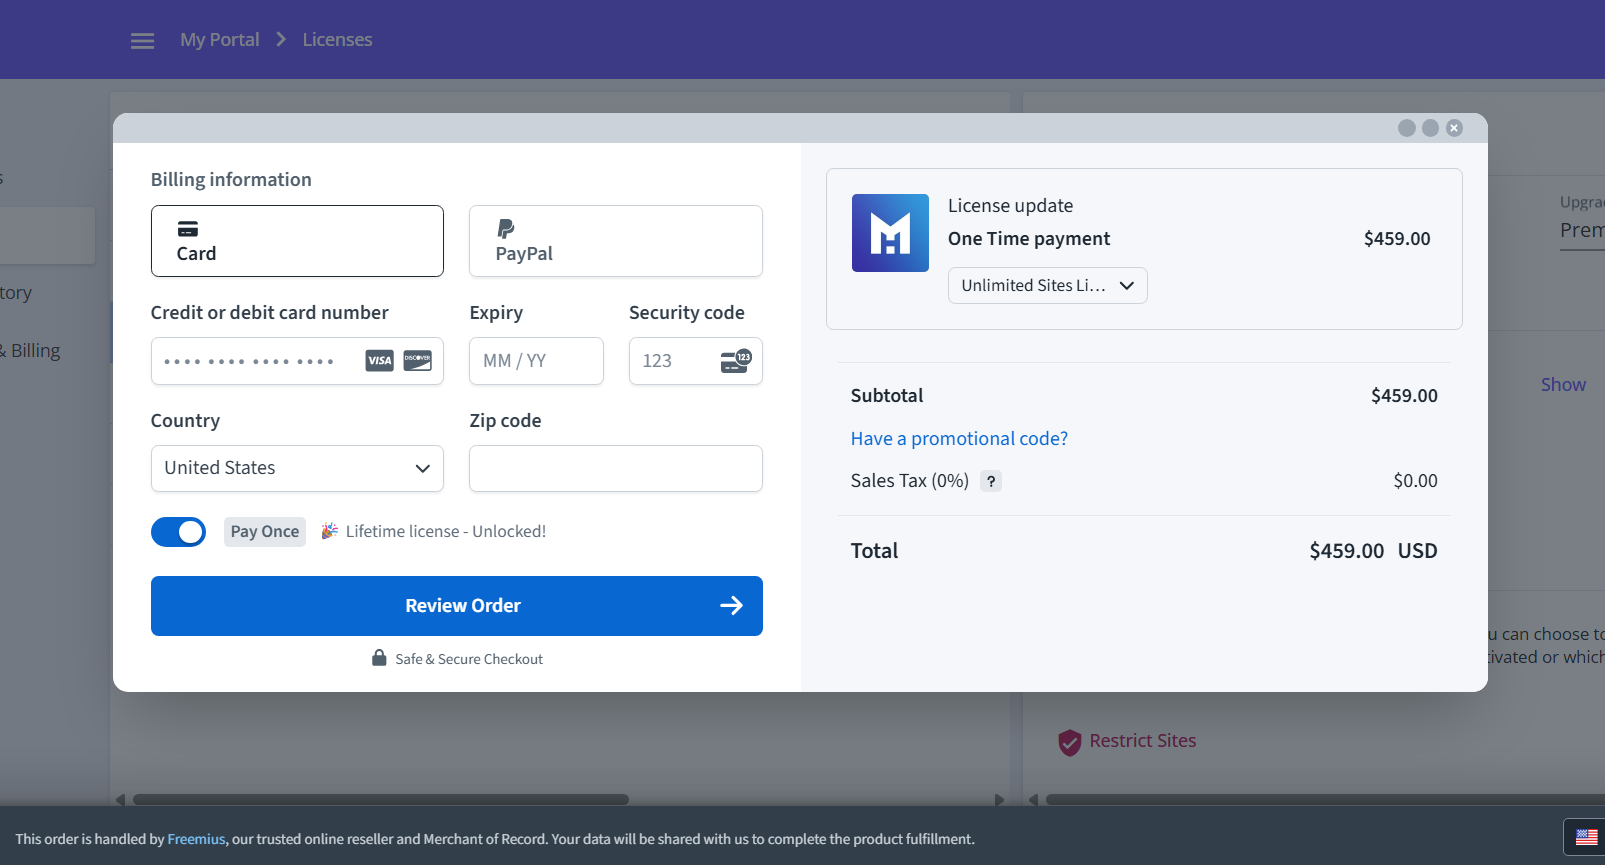The image size is (1605, 865).
Task: Open Licenses breadcrumb item
Action: tap(337, 40)
